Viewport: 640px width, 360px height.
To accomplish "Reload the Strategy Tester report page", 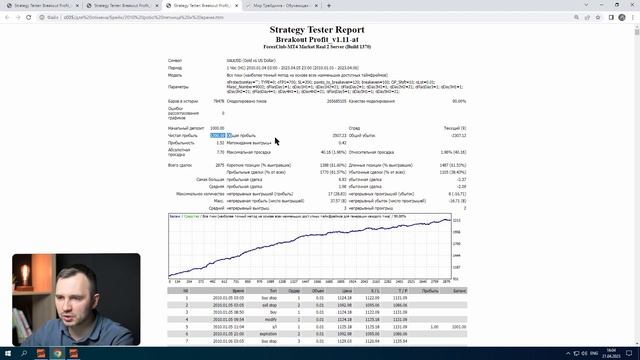I will click(x=29, y=18).
